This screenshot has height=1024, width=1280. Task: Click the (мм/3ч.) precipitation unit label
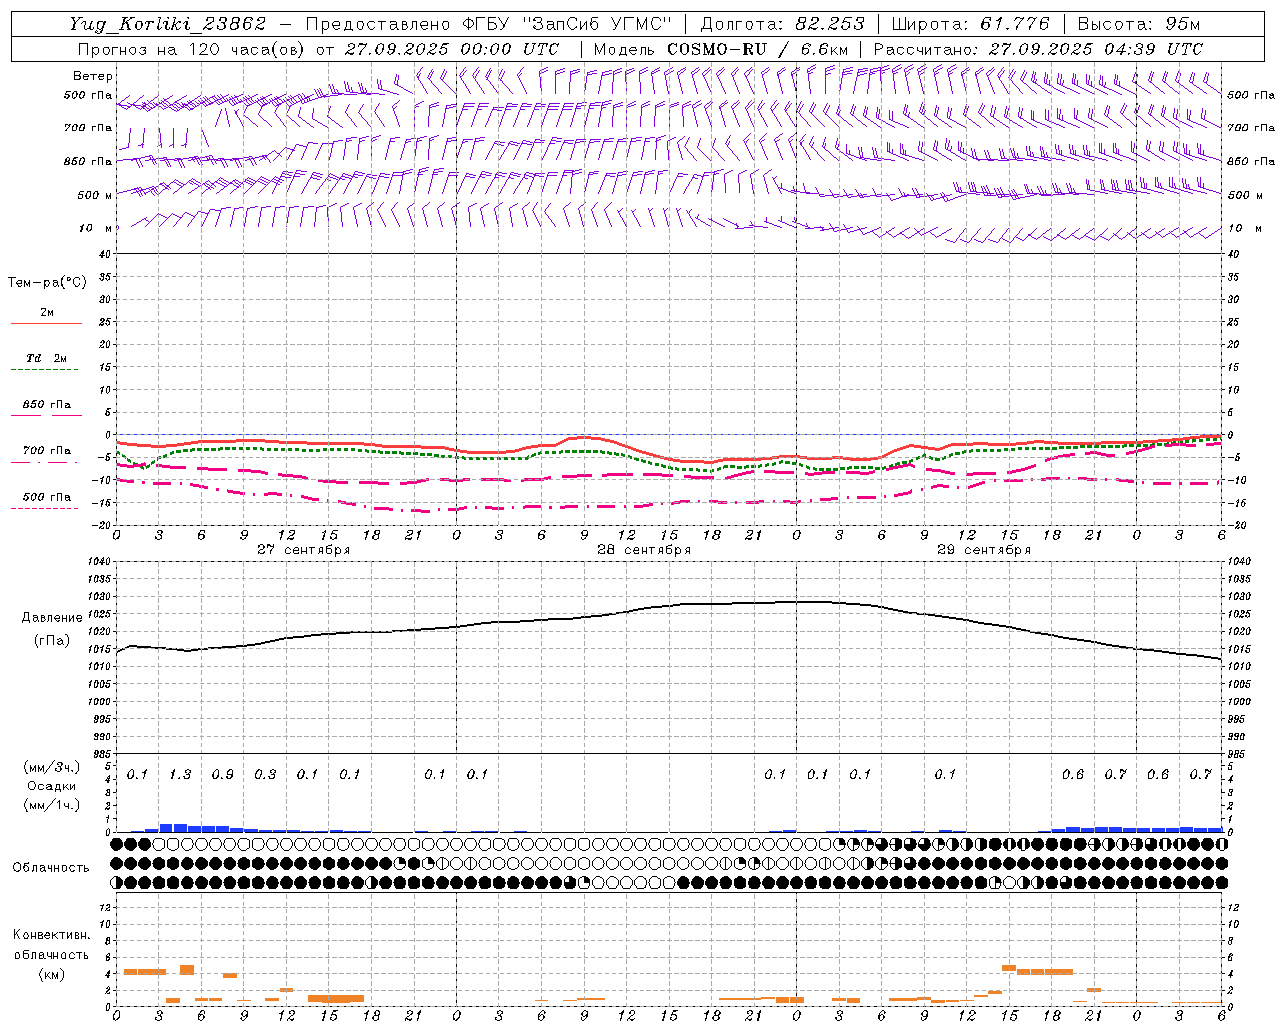tap(52, 767)
